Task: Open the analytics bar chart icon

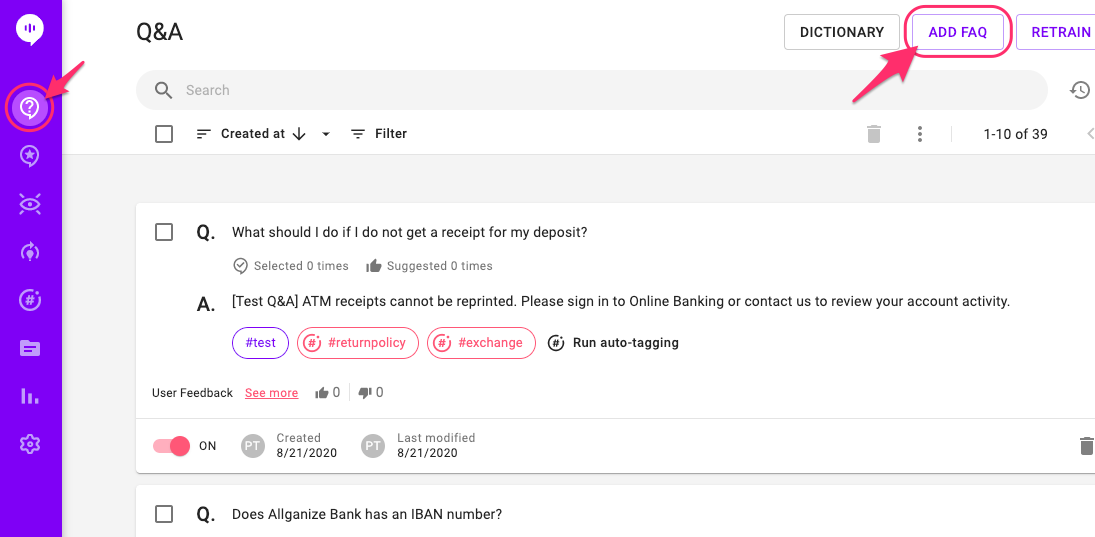Action: (29, 396)
